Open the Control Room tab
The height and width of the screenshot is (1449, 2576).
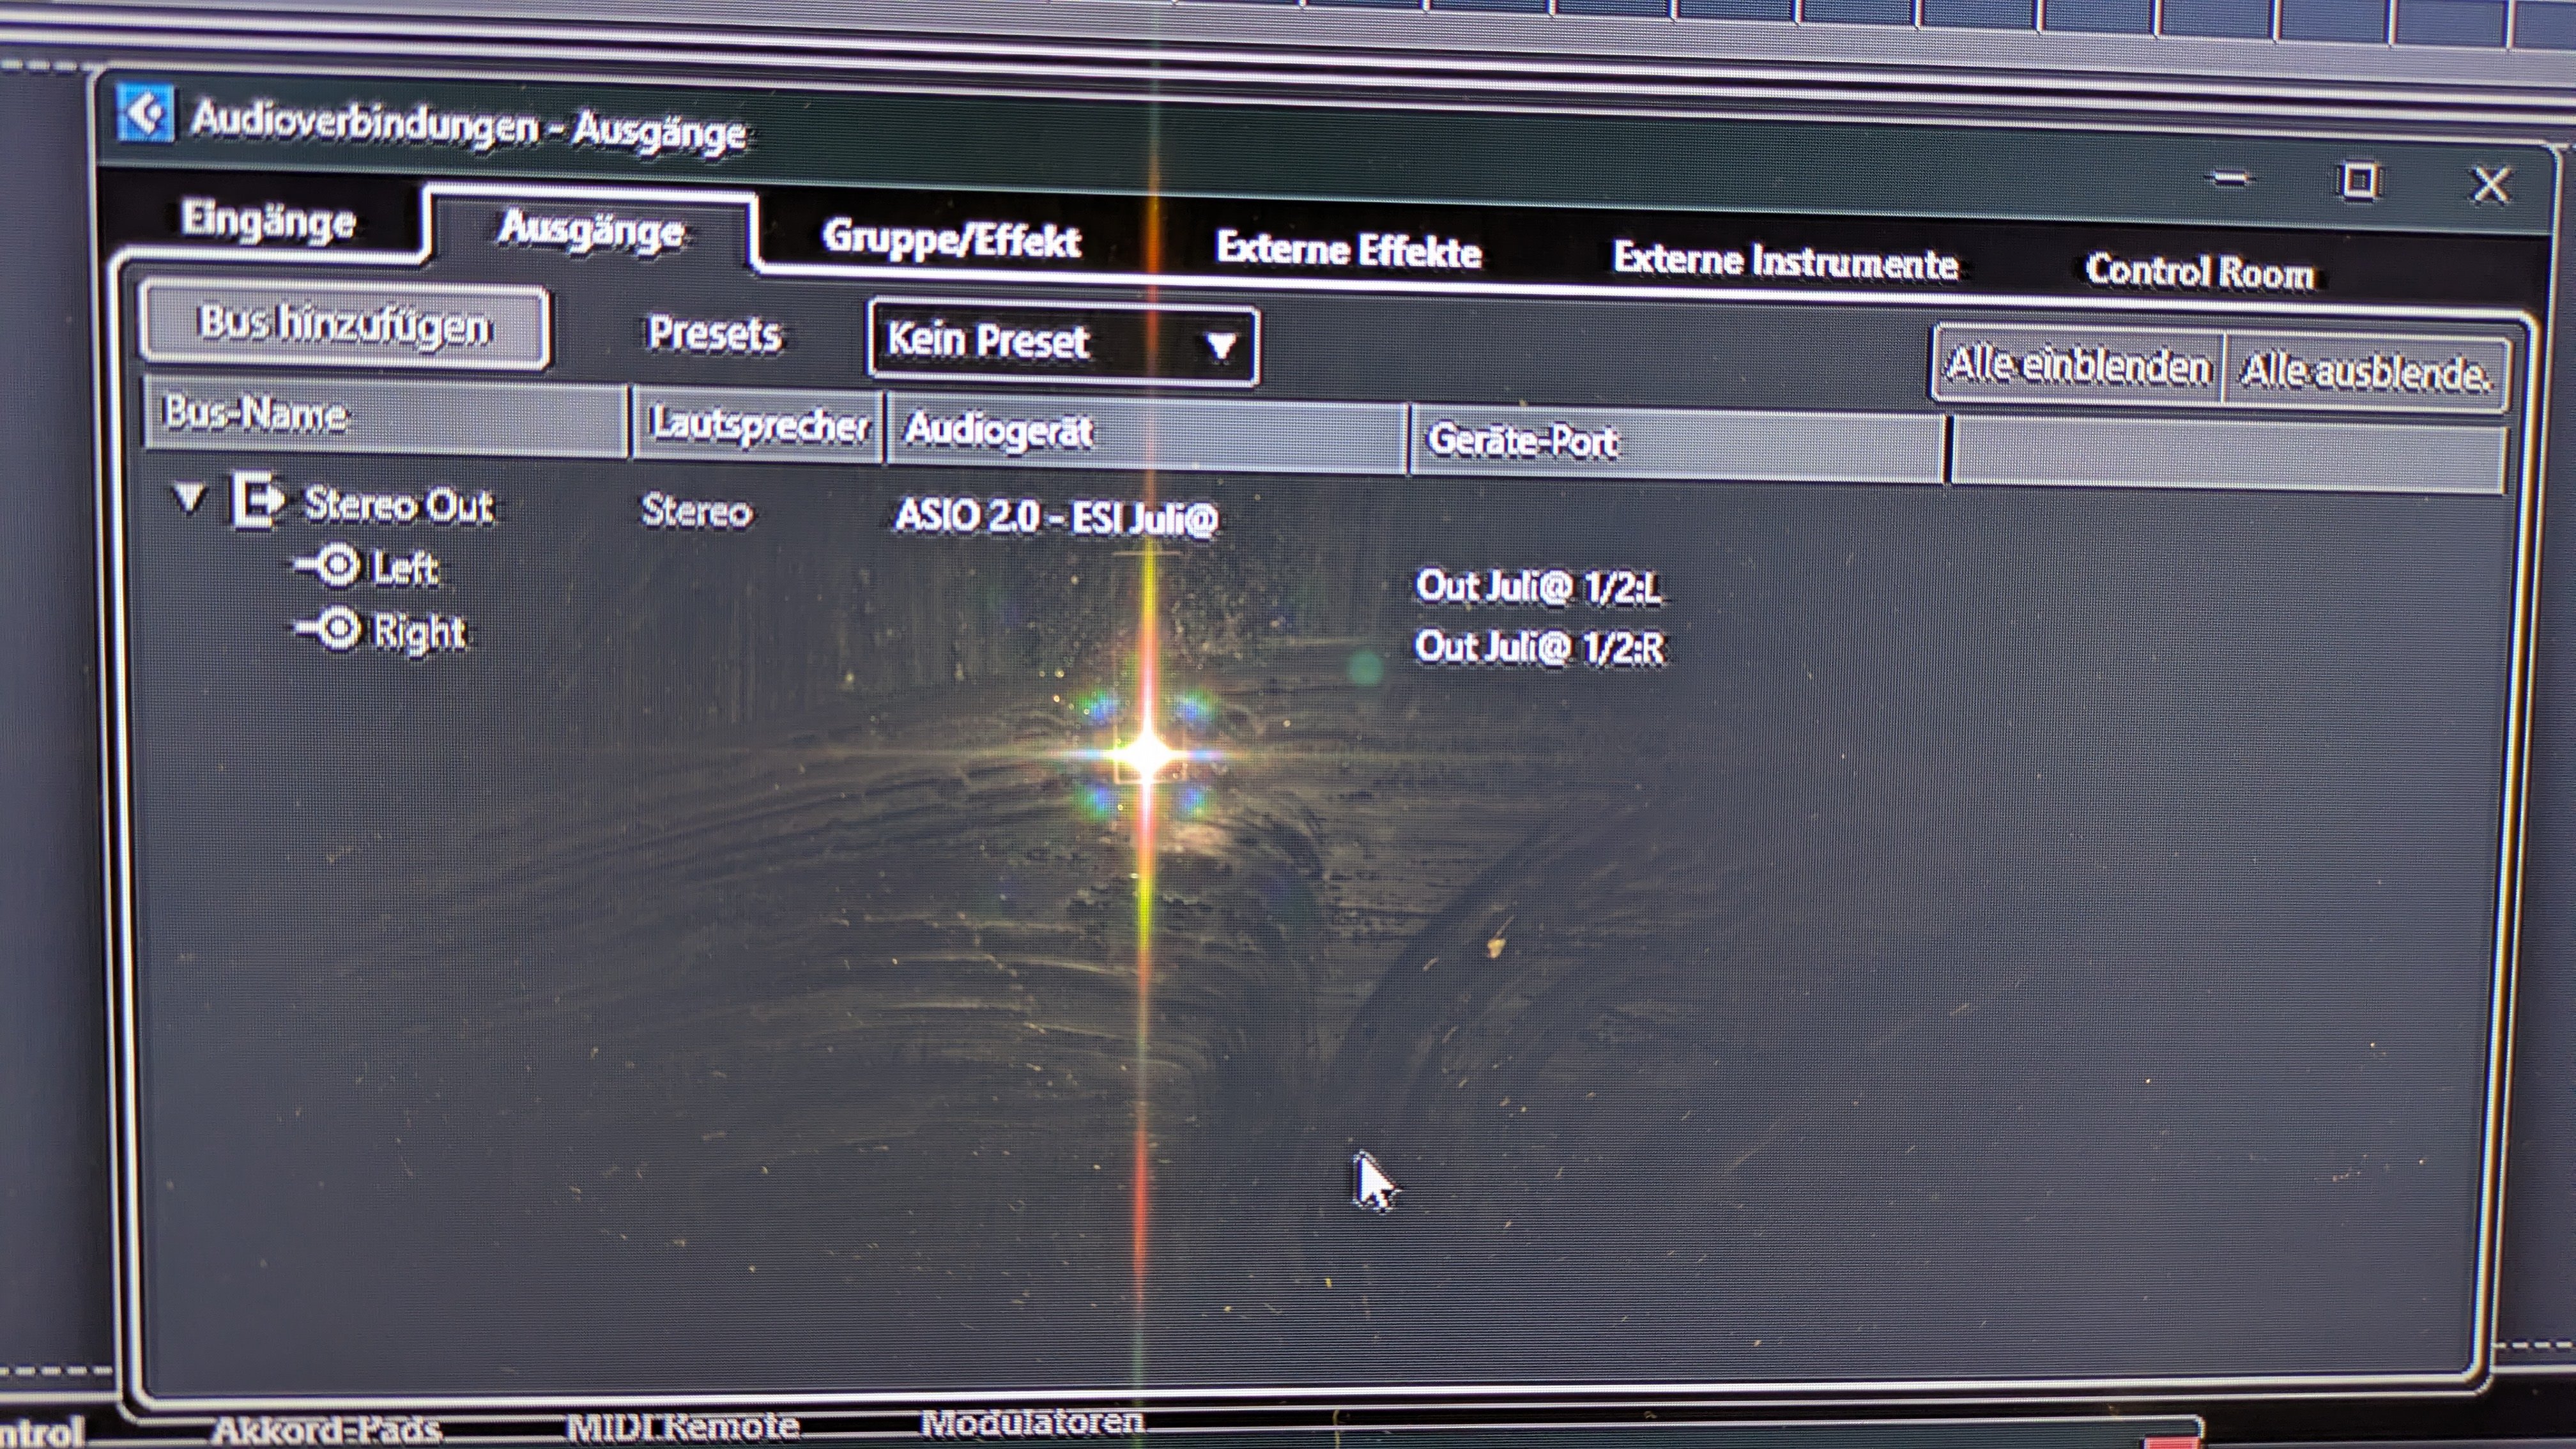[2199, 271]
